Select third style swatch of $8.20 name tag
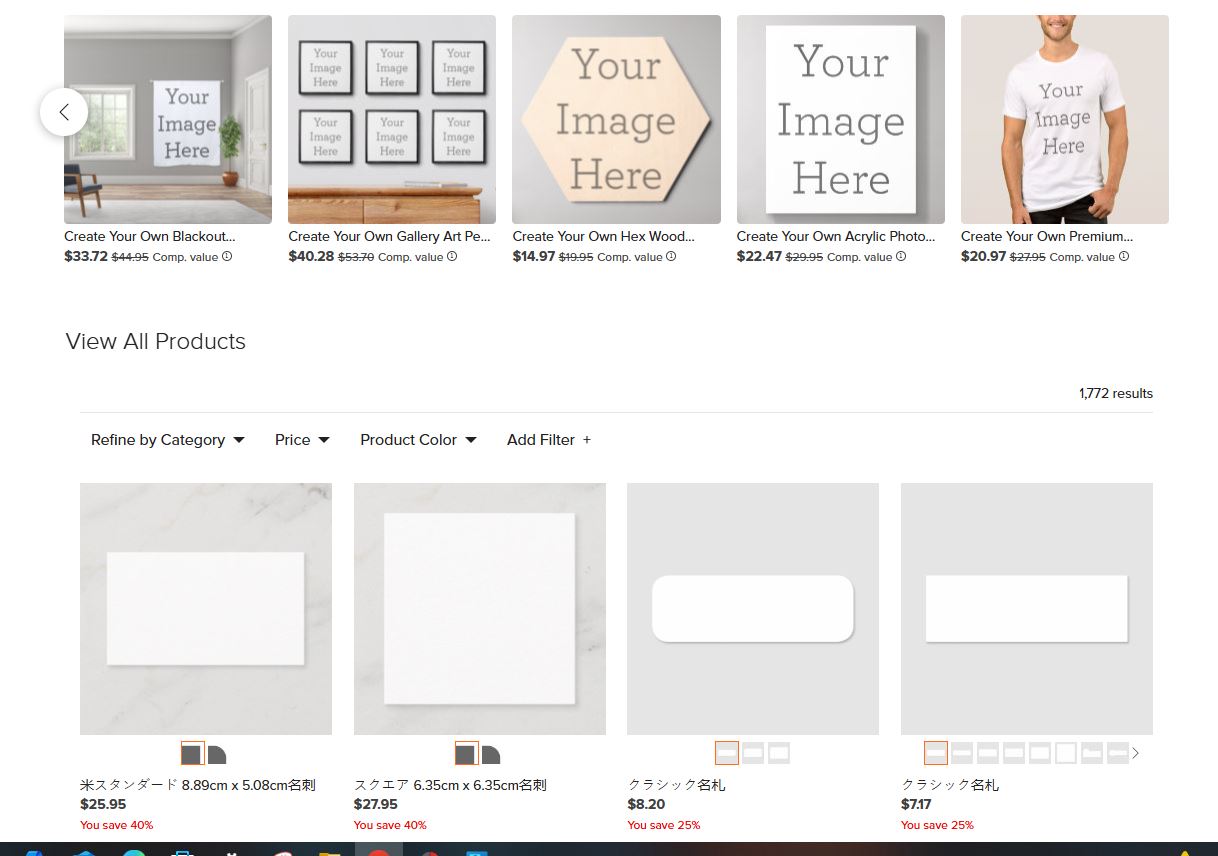1218x856 pixels. click(x=779, y=753)
